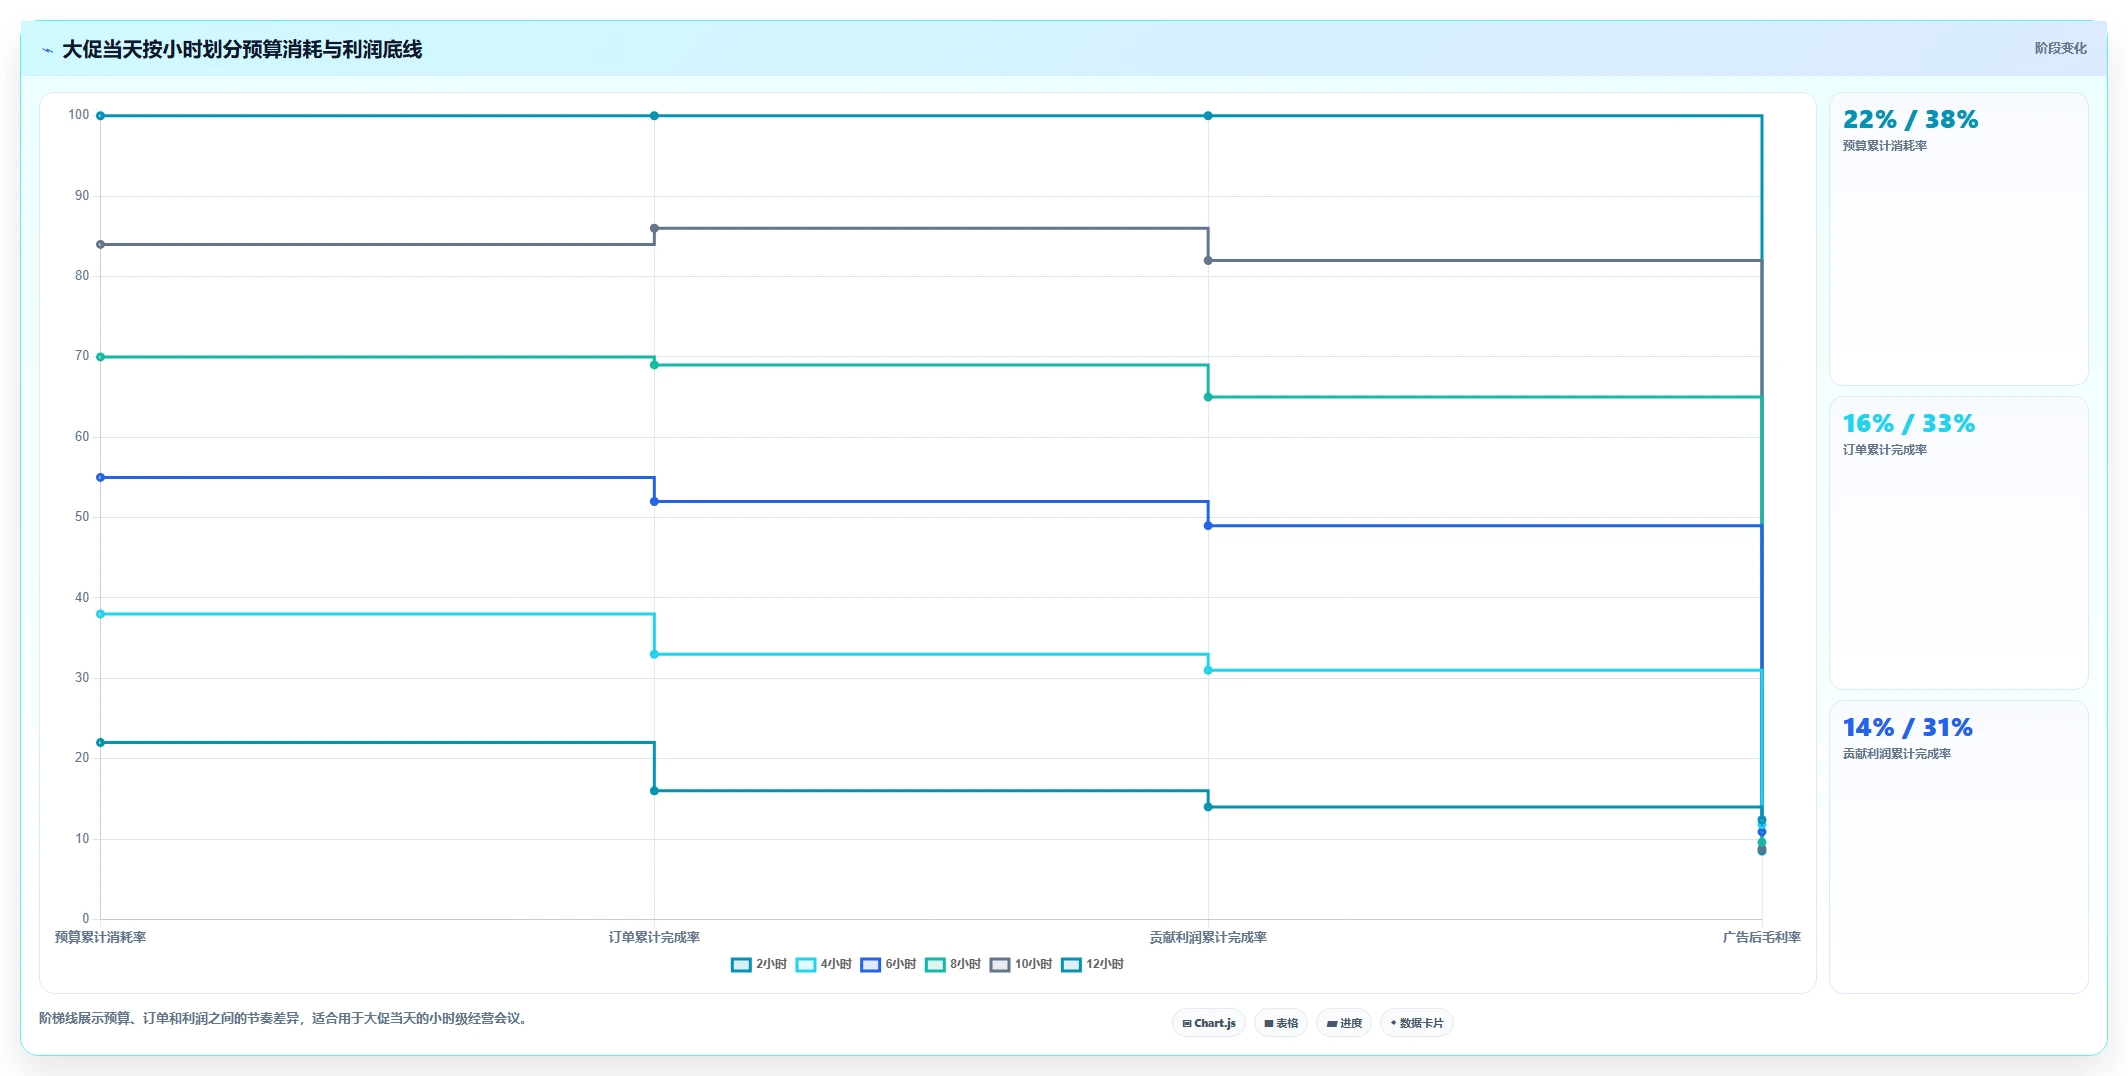Click the 广告后毛利率 x-axis label

point(1761,937)
